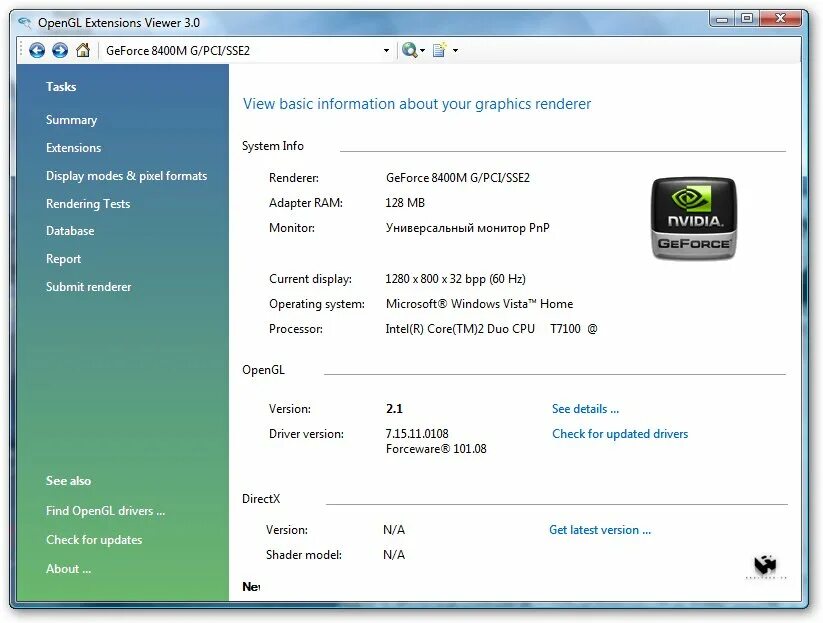823x623 pixels.
Task: Click the Operating system label
Action: 316,304
